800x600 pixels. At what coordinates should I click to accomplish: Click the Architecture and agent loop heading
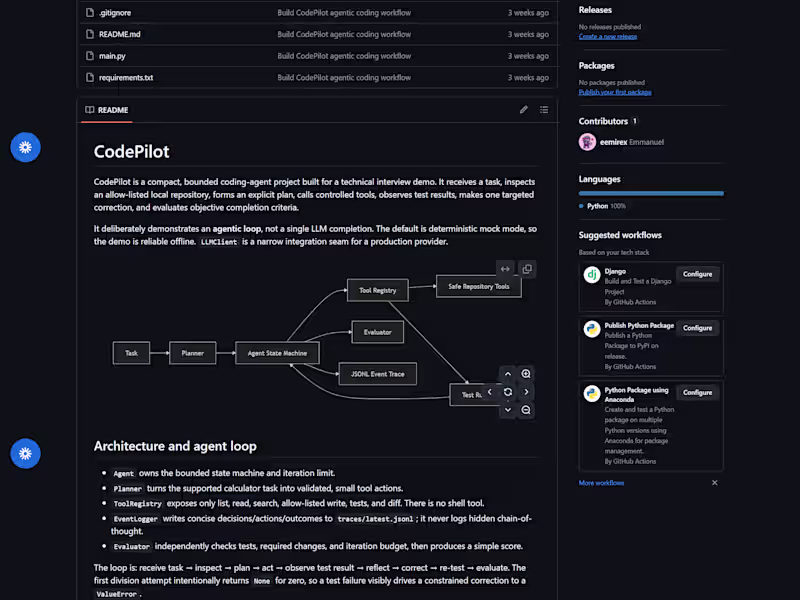[x=175, y=446]
